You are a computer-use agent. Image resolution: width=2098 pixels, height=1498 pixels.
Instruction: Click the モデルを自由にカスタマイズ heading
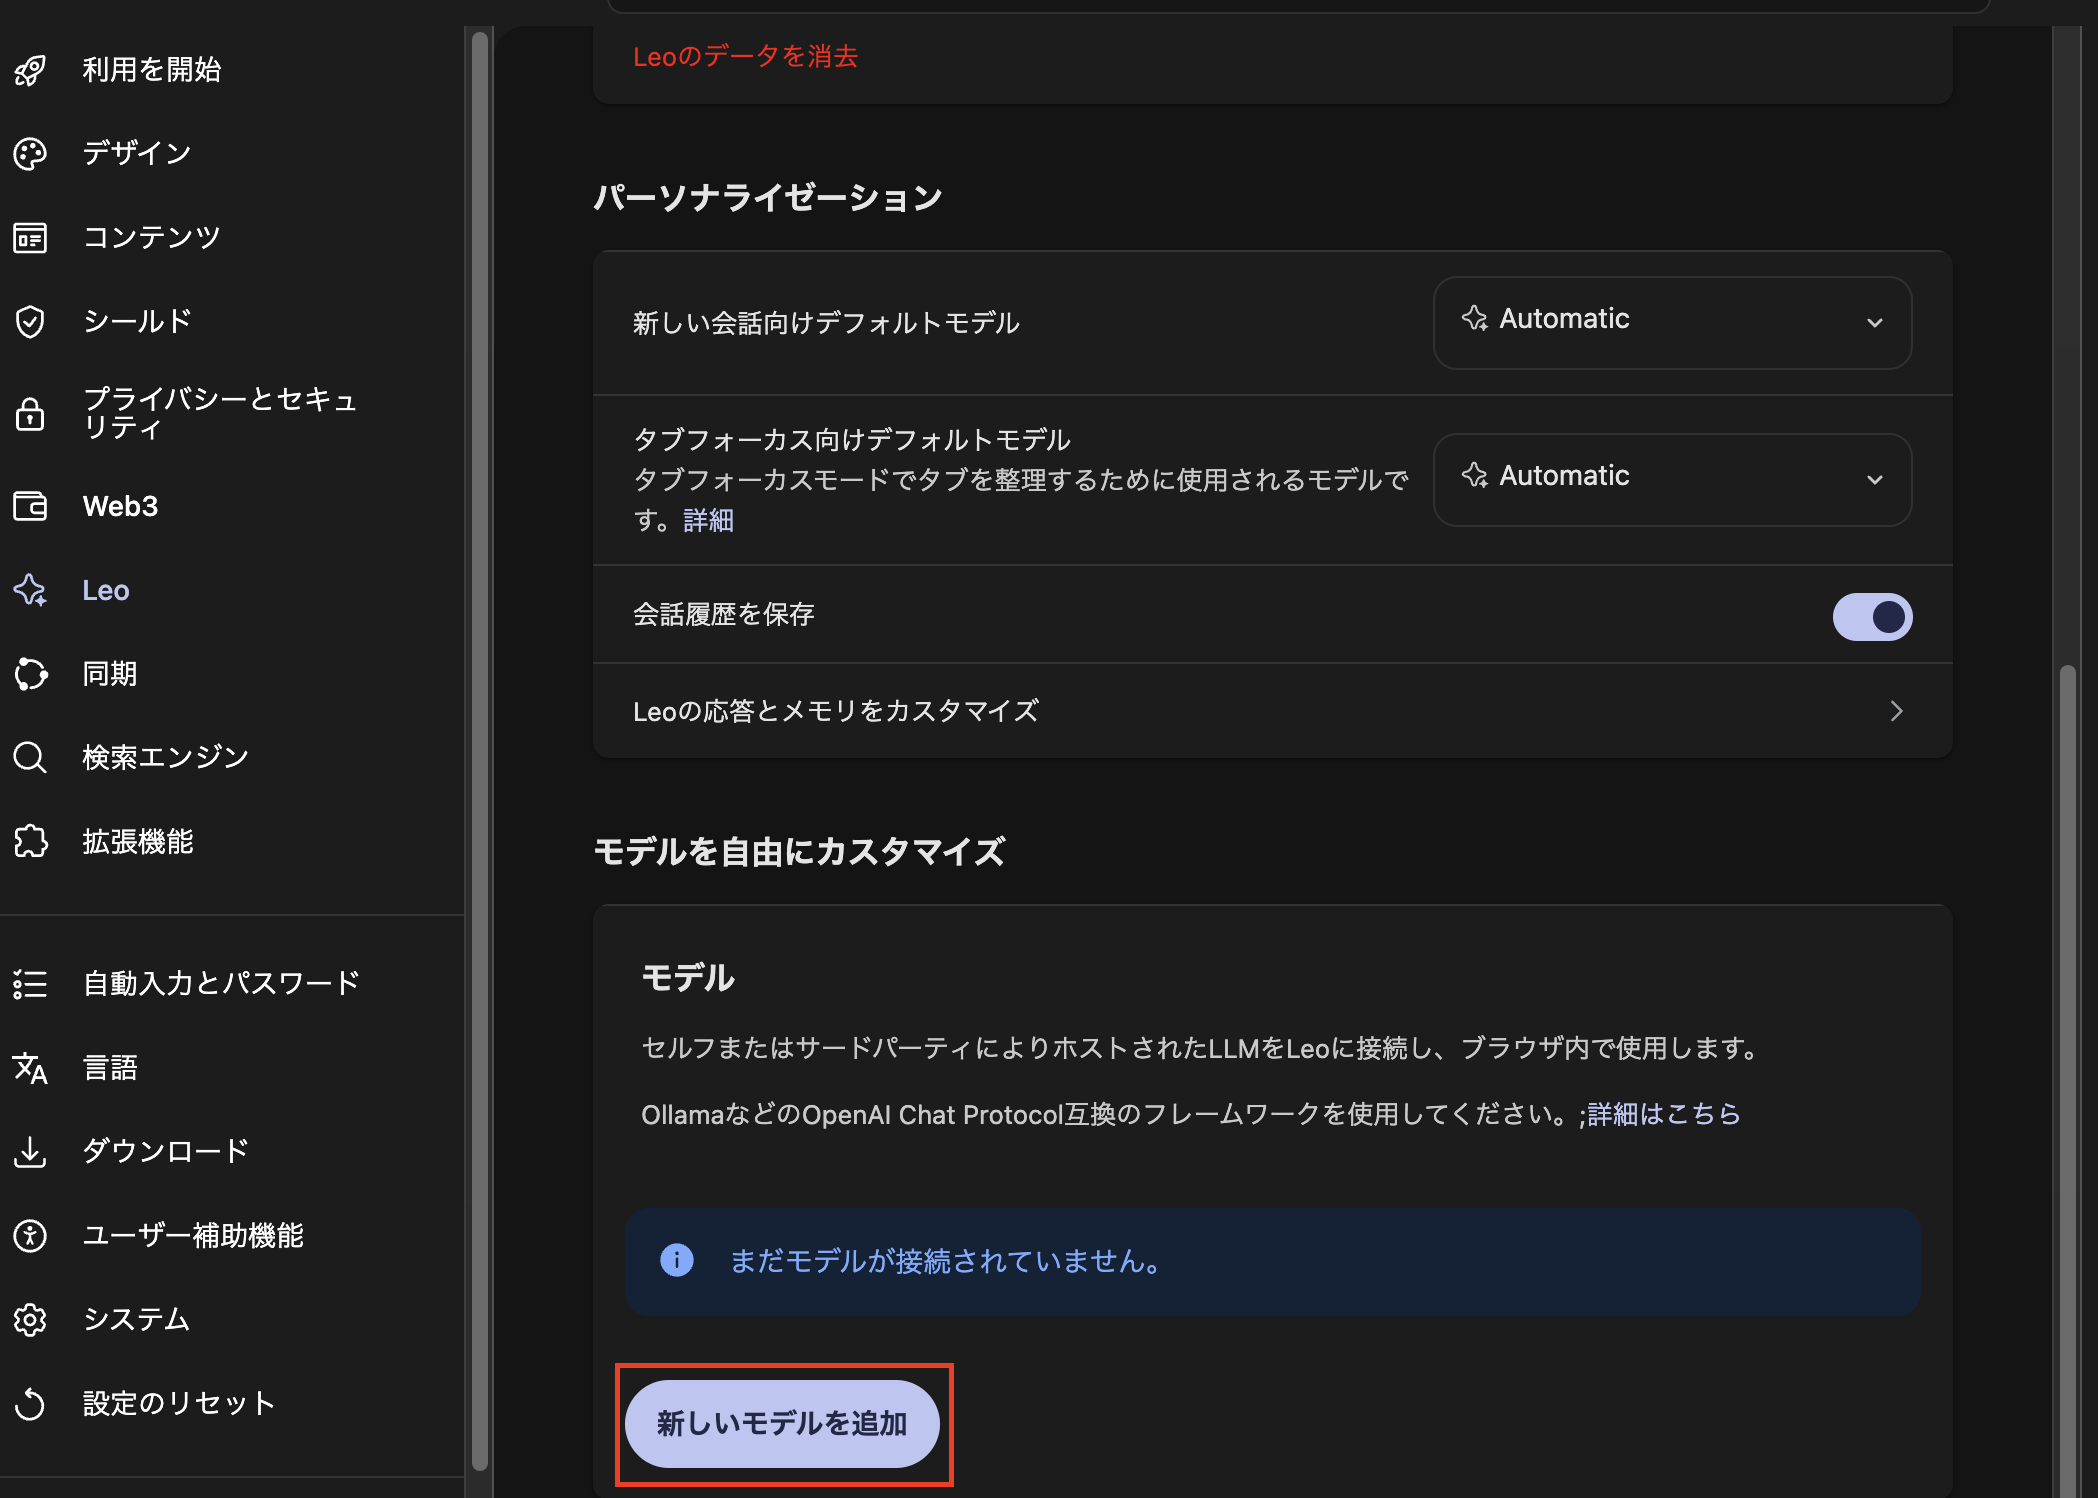(800, 851)
